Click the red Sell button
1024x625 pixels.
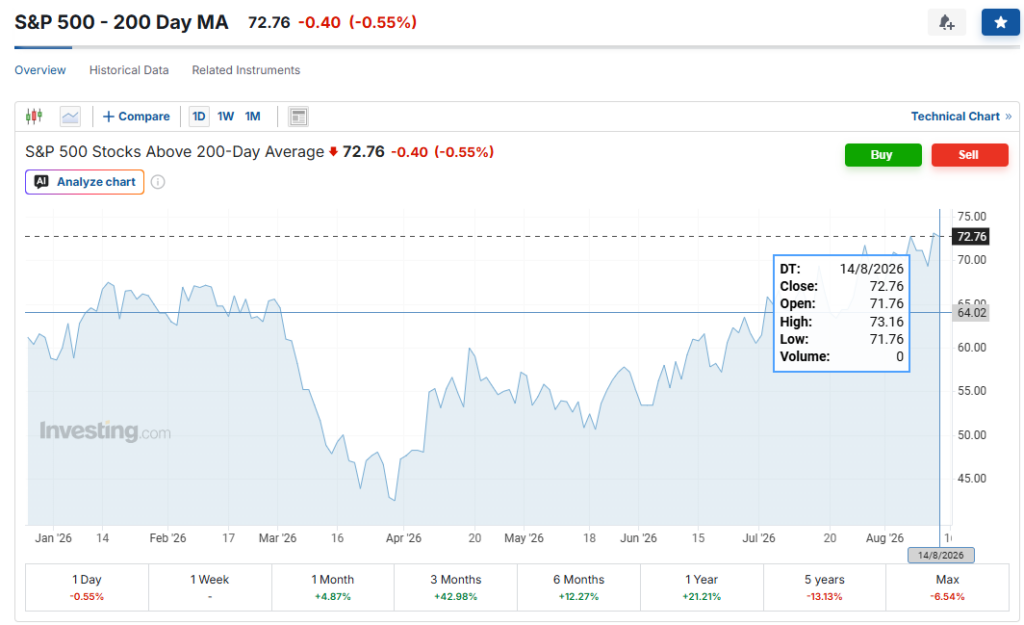970,155
